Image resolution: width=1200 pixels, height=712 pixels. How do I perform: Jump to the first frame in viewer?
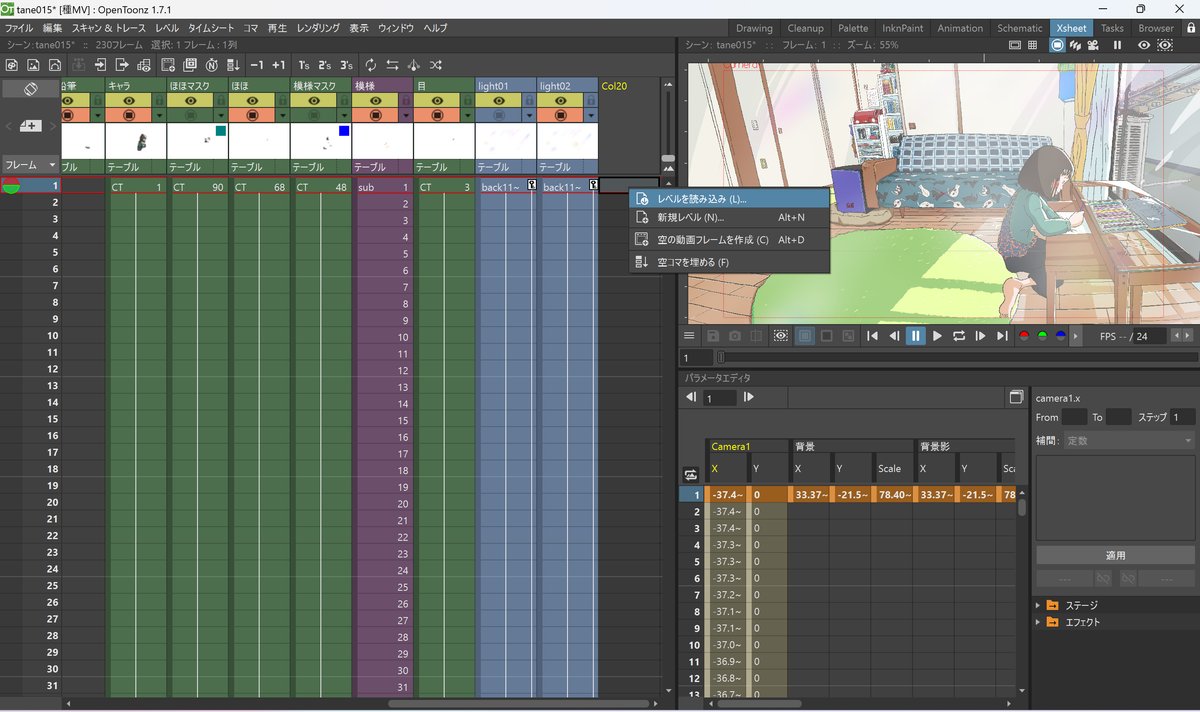coord(872,336)
